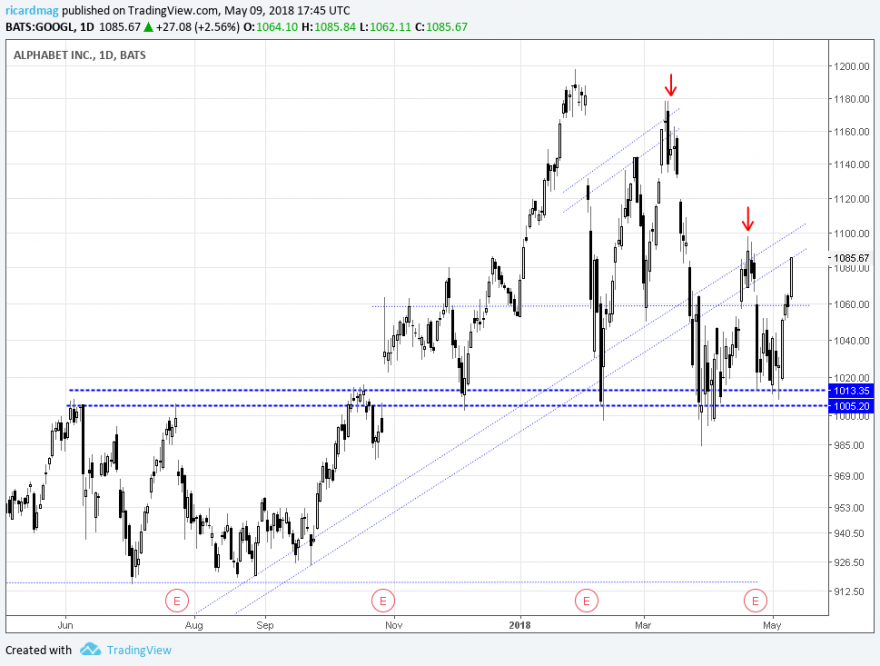The width and height of the screenshot is (880, 666).
Task: Click the 1100.00 price axis label
Action: point(851,233)
